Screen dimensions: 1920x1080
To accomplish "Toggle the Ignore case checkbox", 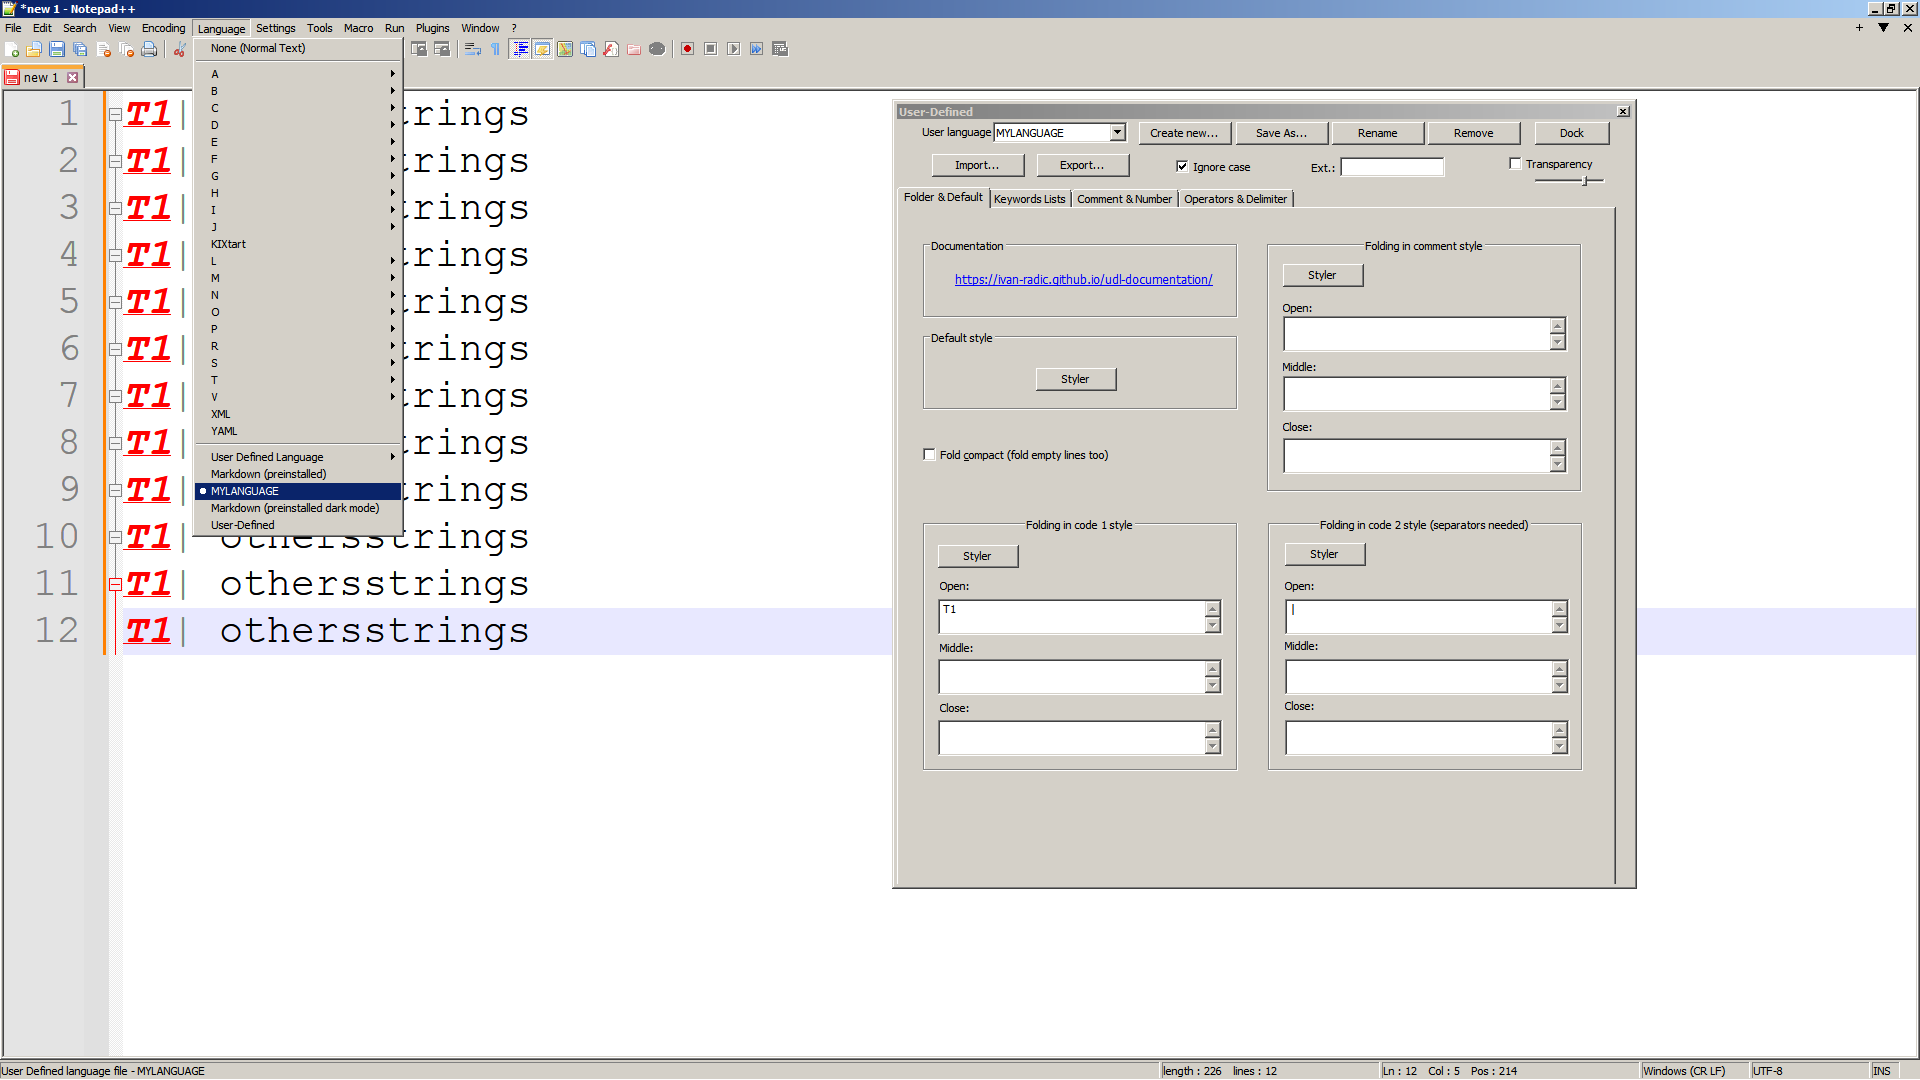I will tap(1182, 167).
